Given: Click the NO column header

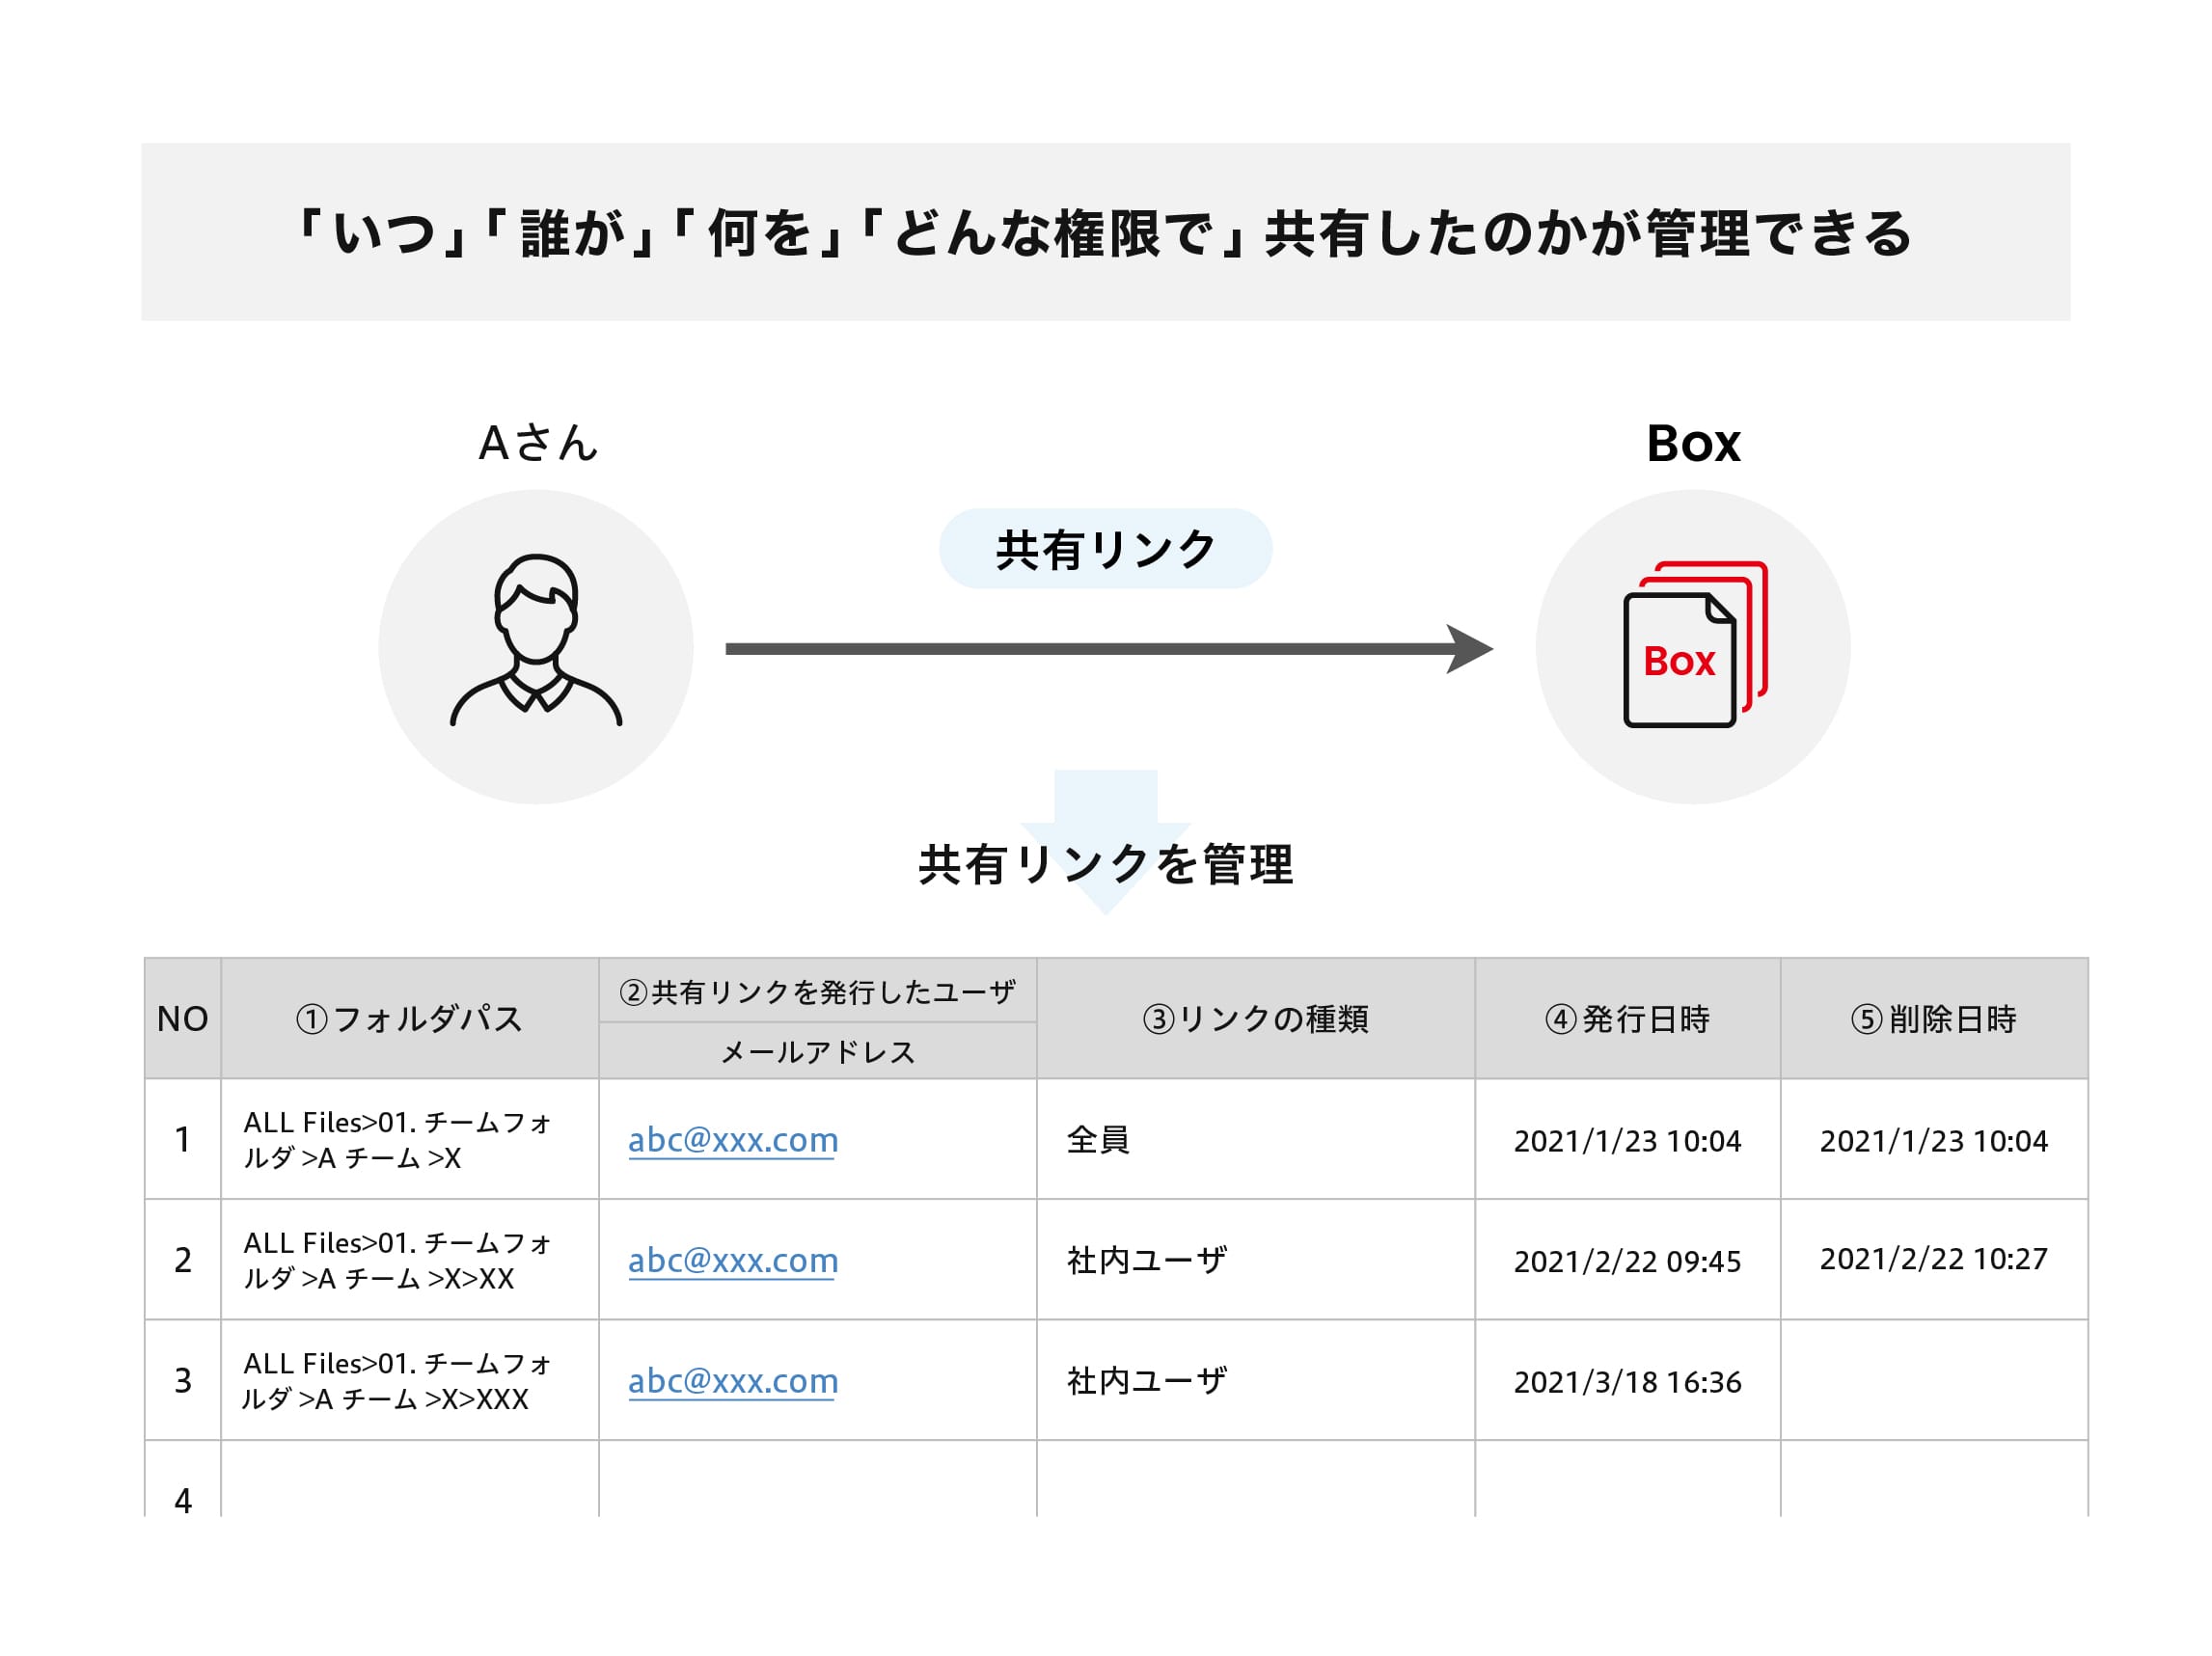Looking at the screenshot, I should (x=182, y=1019).
